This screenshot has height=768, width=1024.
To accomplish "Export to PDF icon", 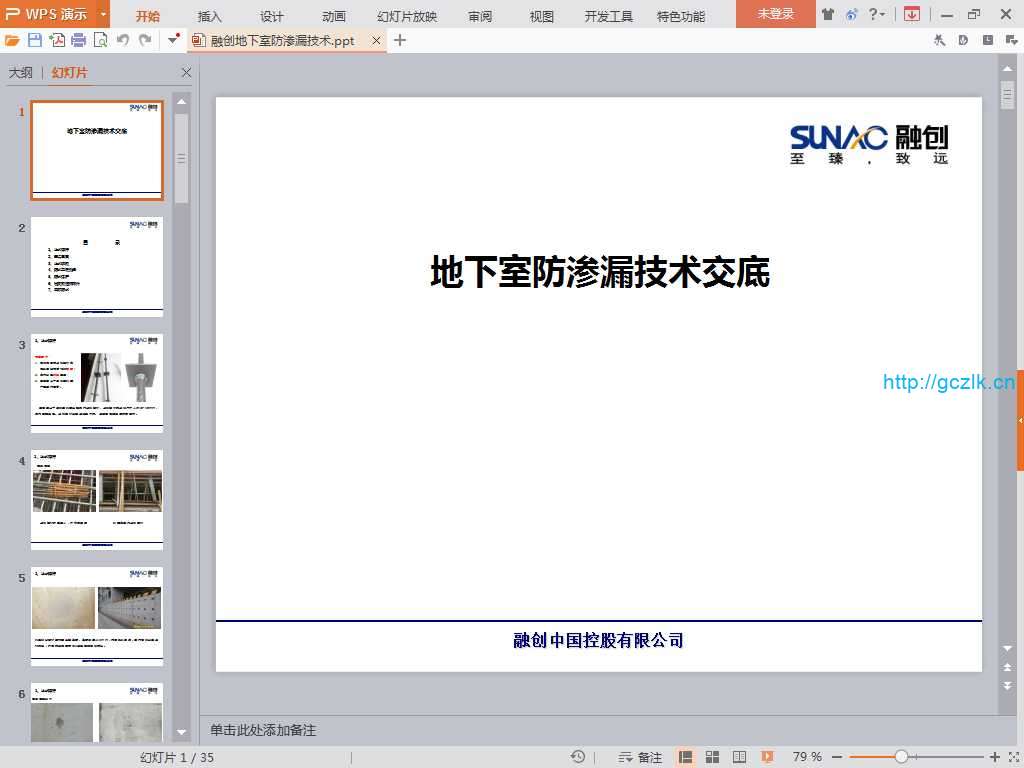I will 57,40.
